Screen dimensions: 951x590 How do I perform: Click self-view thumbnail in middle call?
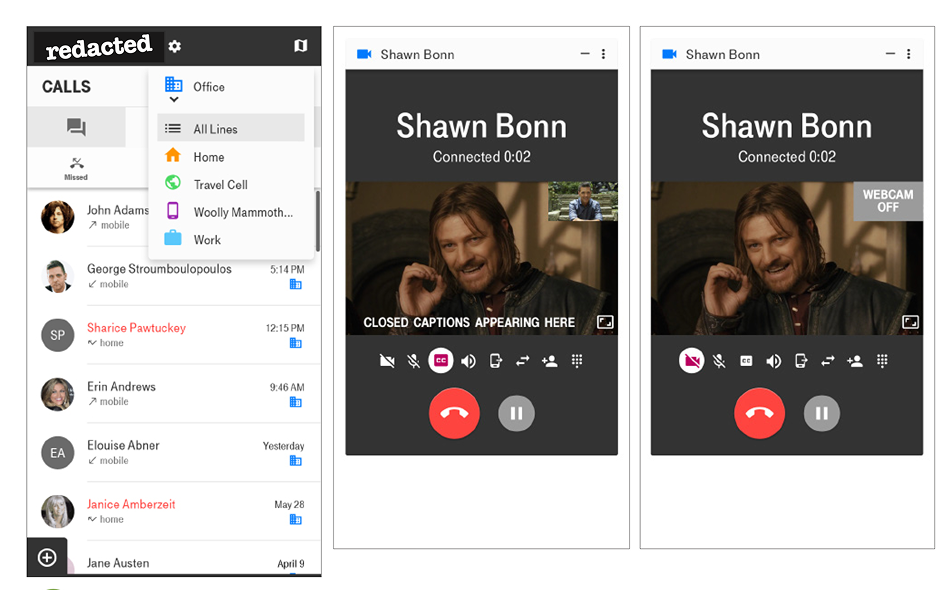pyautogui.click(x=582, y=201)
